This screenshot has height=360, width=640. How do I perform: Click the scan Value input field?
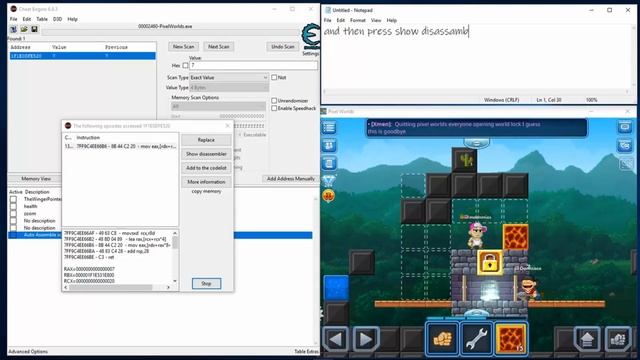253,65
